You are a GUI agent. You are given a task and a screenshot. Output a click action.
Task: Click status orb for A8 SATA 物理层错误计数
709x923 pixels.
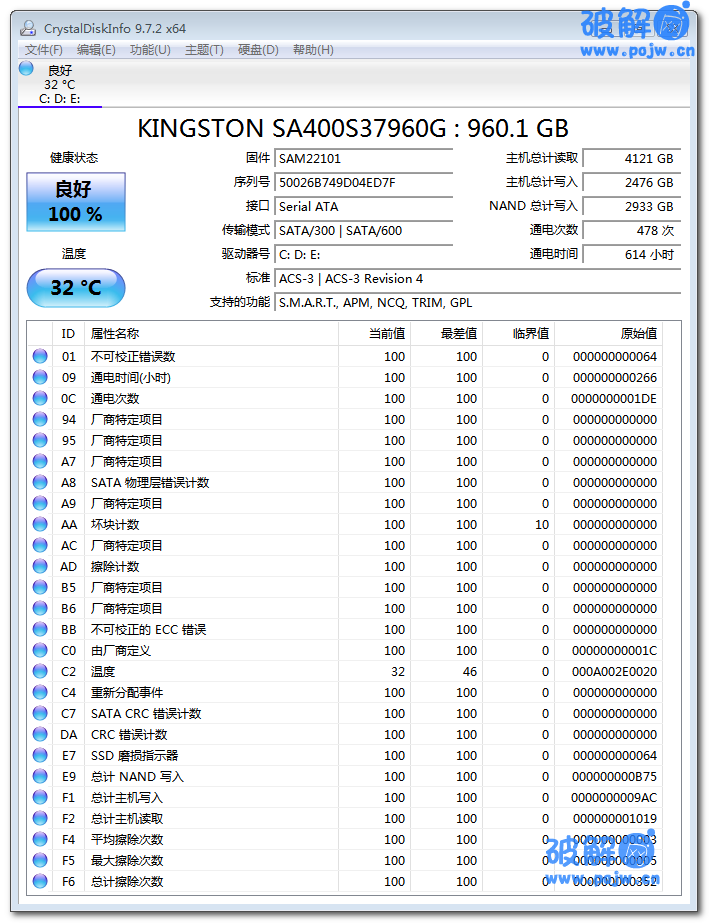(x=40, y=482)
